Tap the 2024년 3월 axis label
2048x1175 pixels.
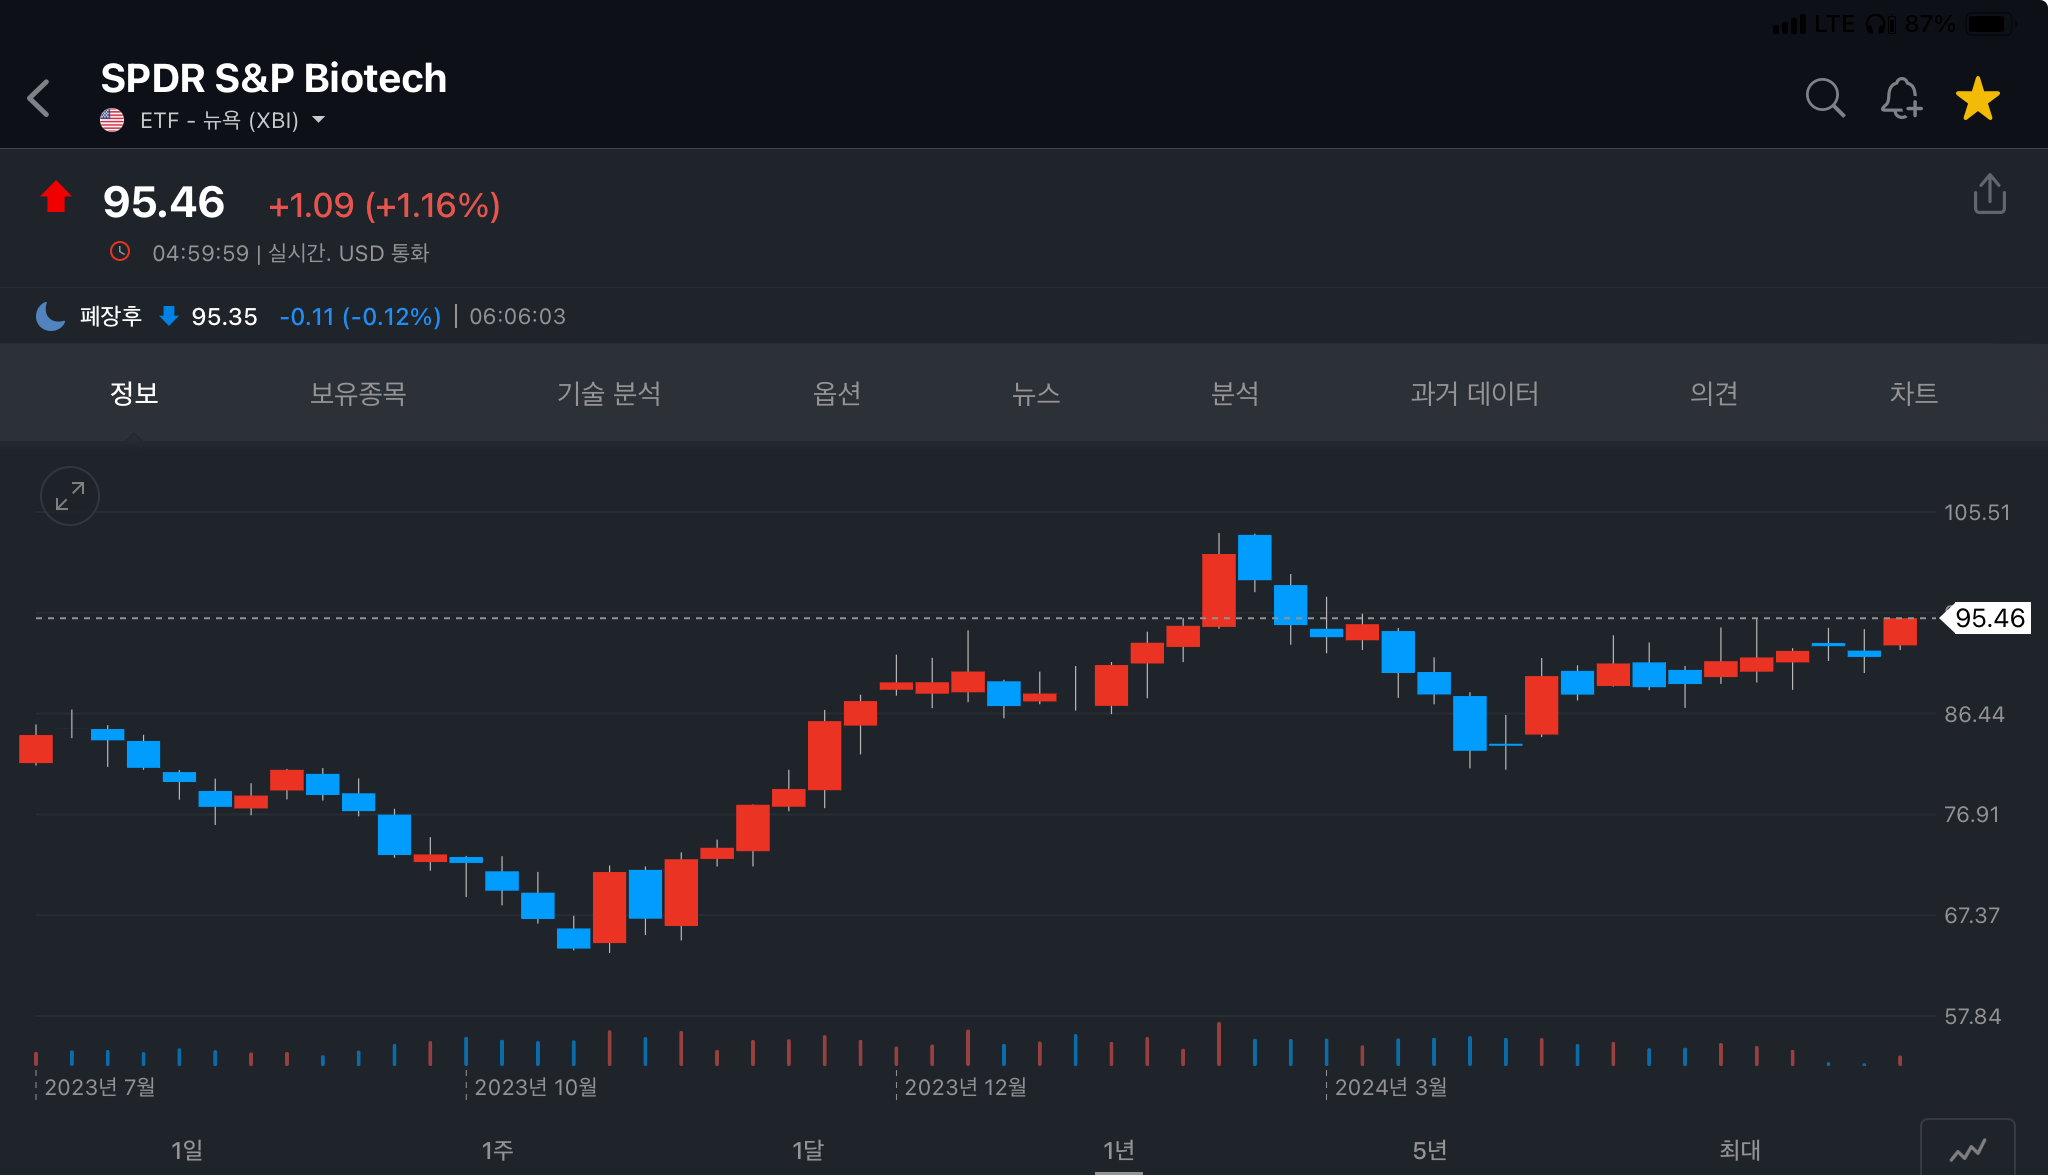[1391, 1087]
